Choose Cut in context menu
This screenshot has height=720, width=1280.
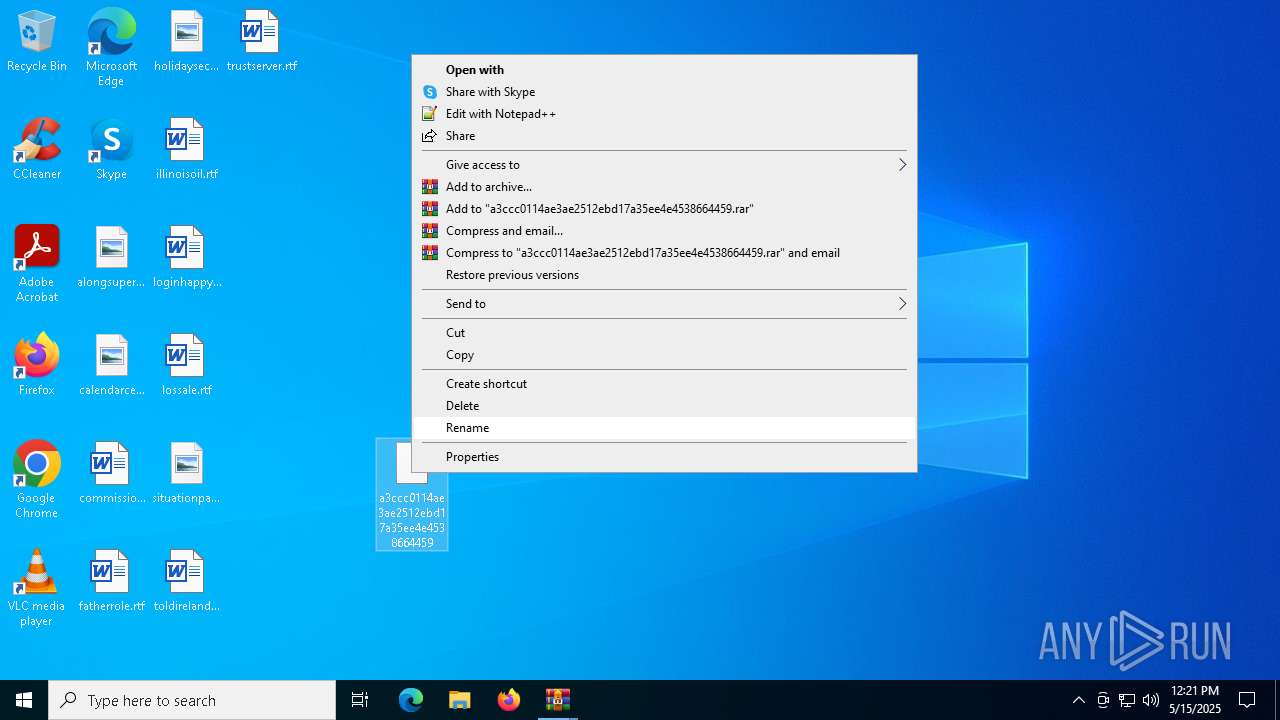click(665, 333)
